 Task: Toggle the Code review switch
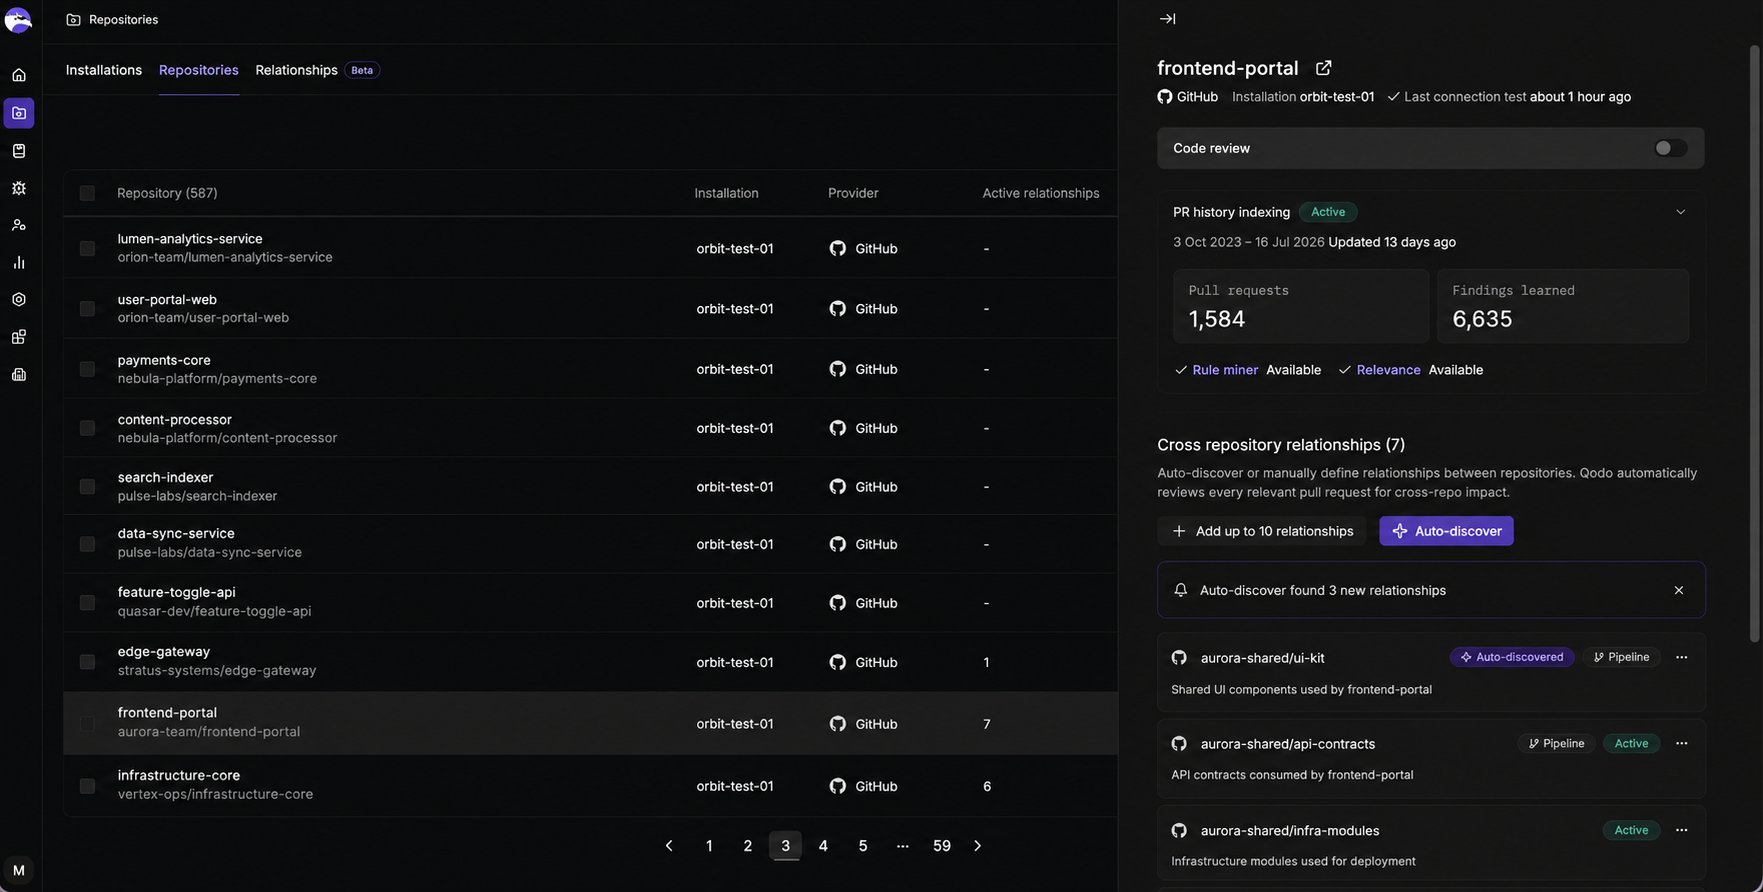point(1670,148)
